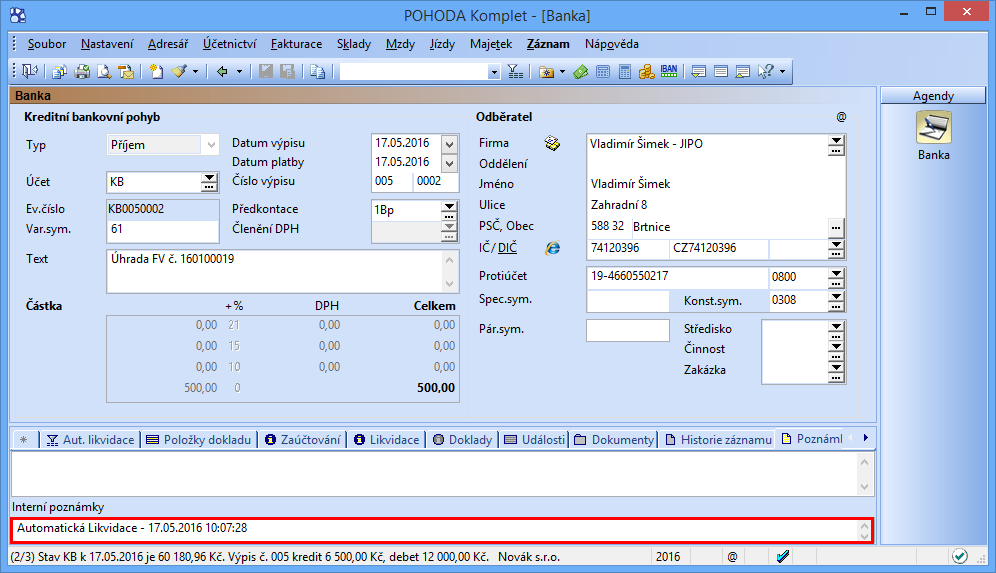Viewport: 996px width, 573px height.
Task: Click the Text field Úhrada FV
Action: pos(274,271)
